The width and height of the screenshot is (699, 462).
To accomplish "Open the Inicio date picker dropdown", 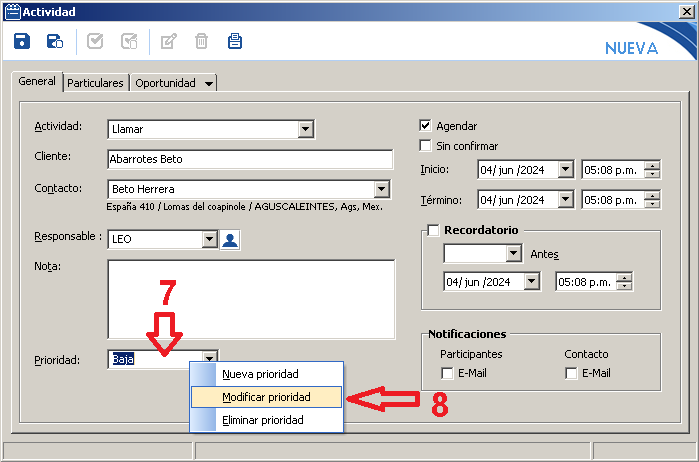I will click(565, 170).
